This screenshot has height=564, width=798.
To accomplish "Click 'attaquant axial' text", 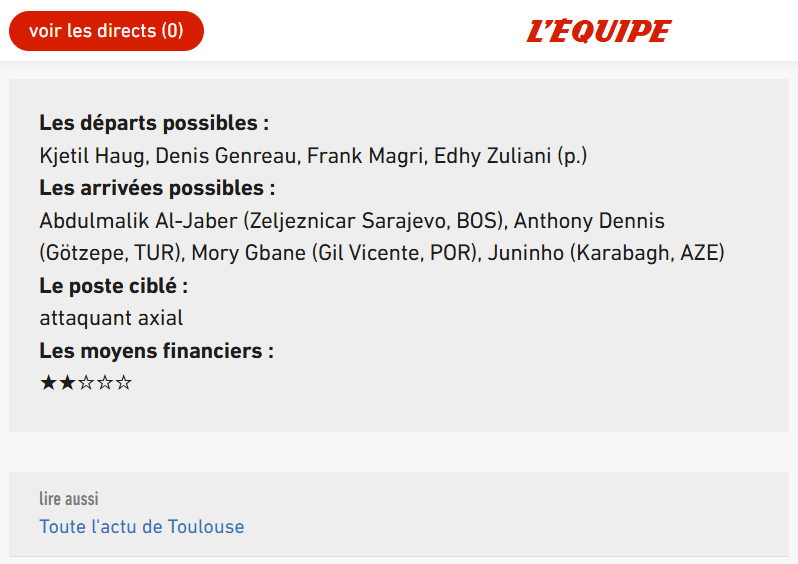I will click(111, 319).
